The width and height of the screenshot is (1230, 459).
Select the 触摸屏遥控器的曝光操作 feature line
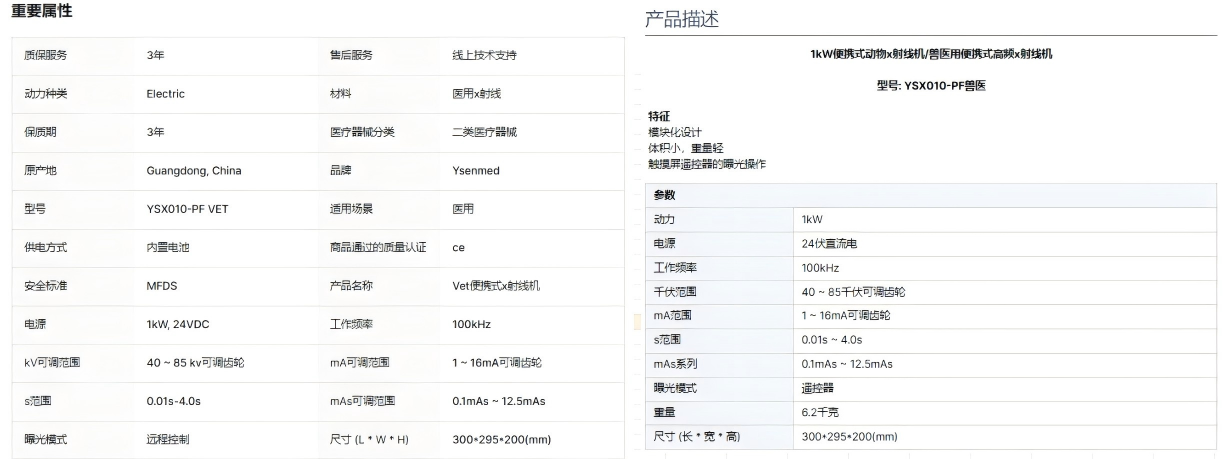tap(706, 164)
